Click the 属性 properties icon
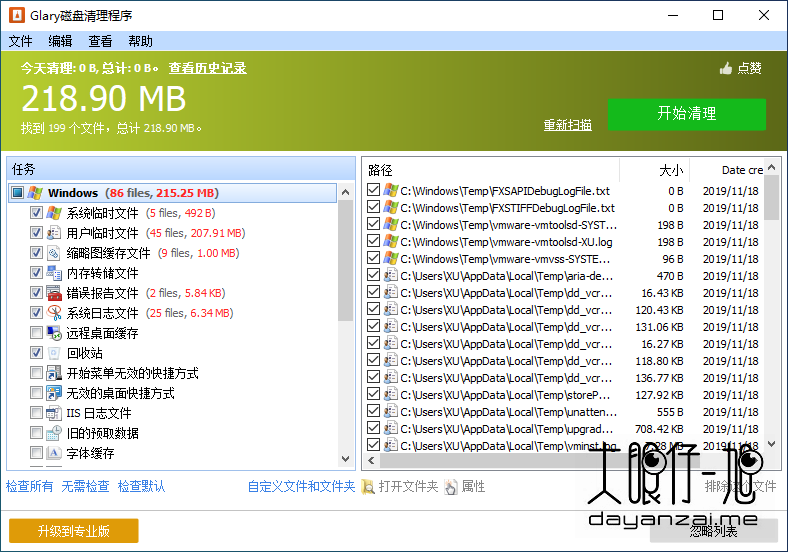788x552 pixels. pos(451,487)
